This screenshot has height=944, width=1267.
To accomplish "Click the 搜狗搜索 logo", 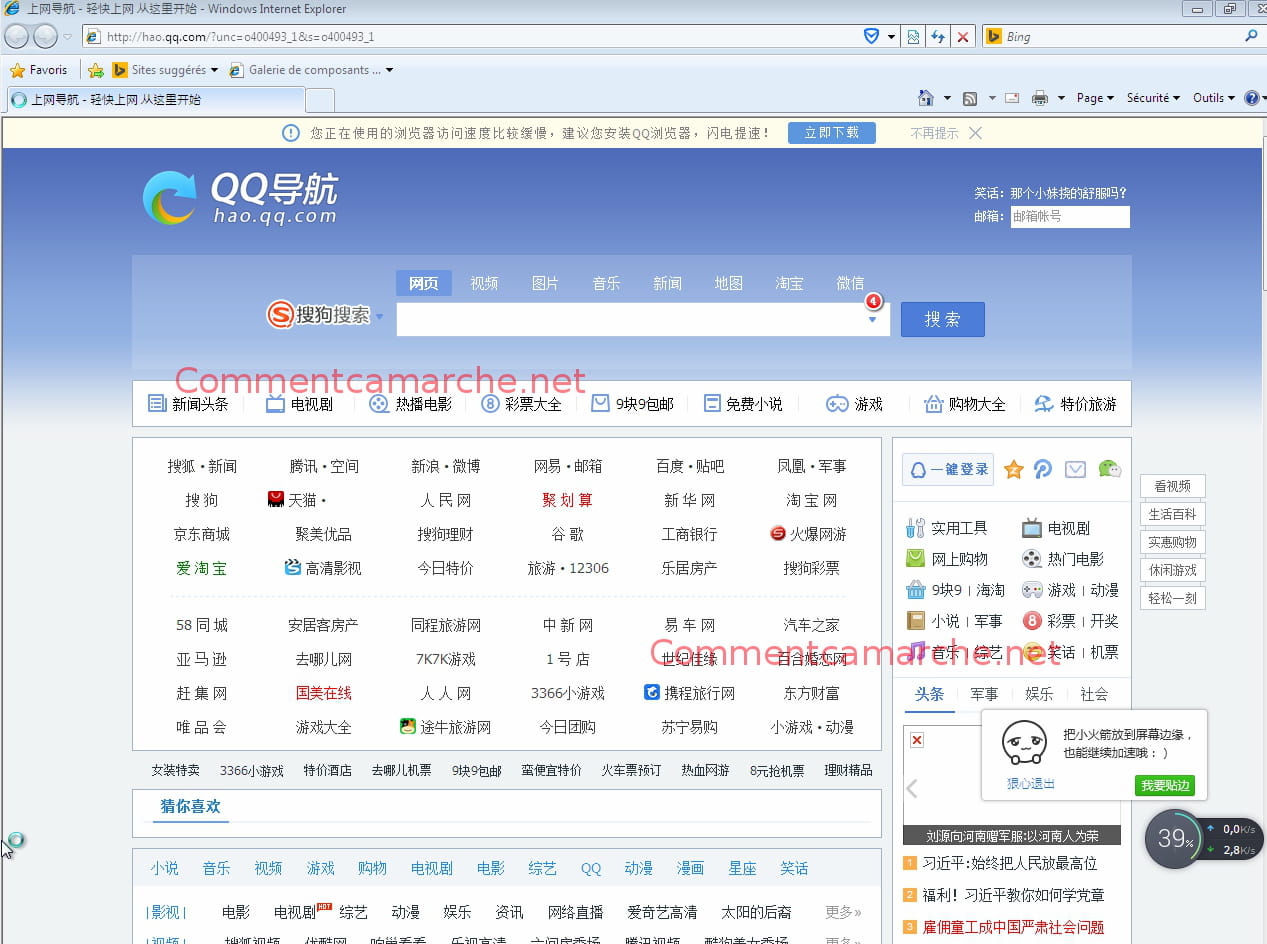I will (319, 315).
